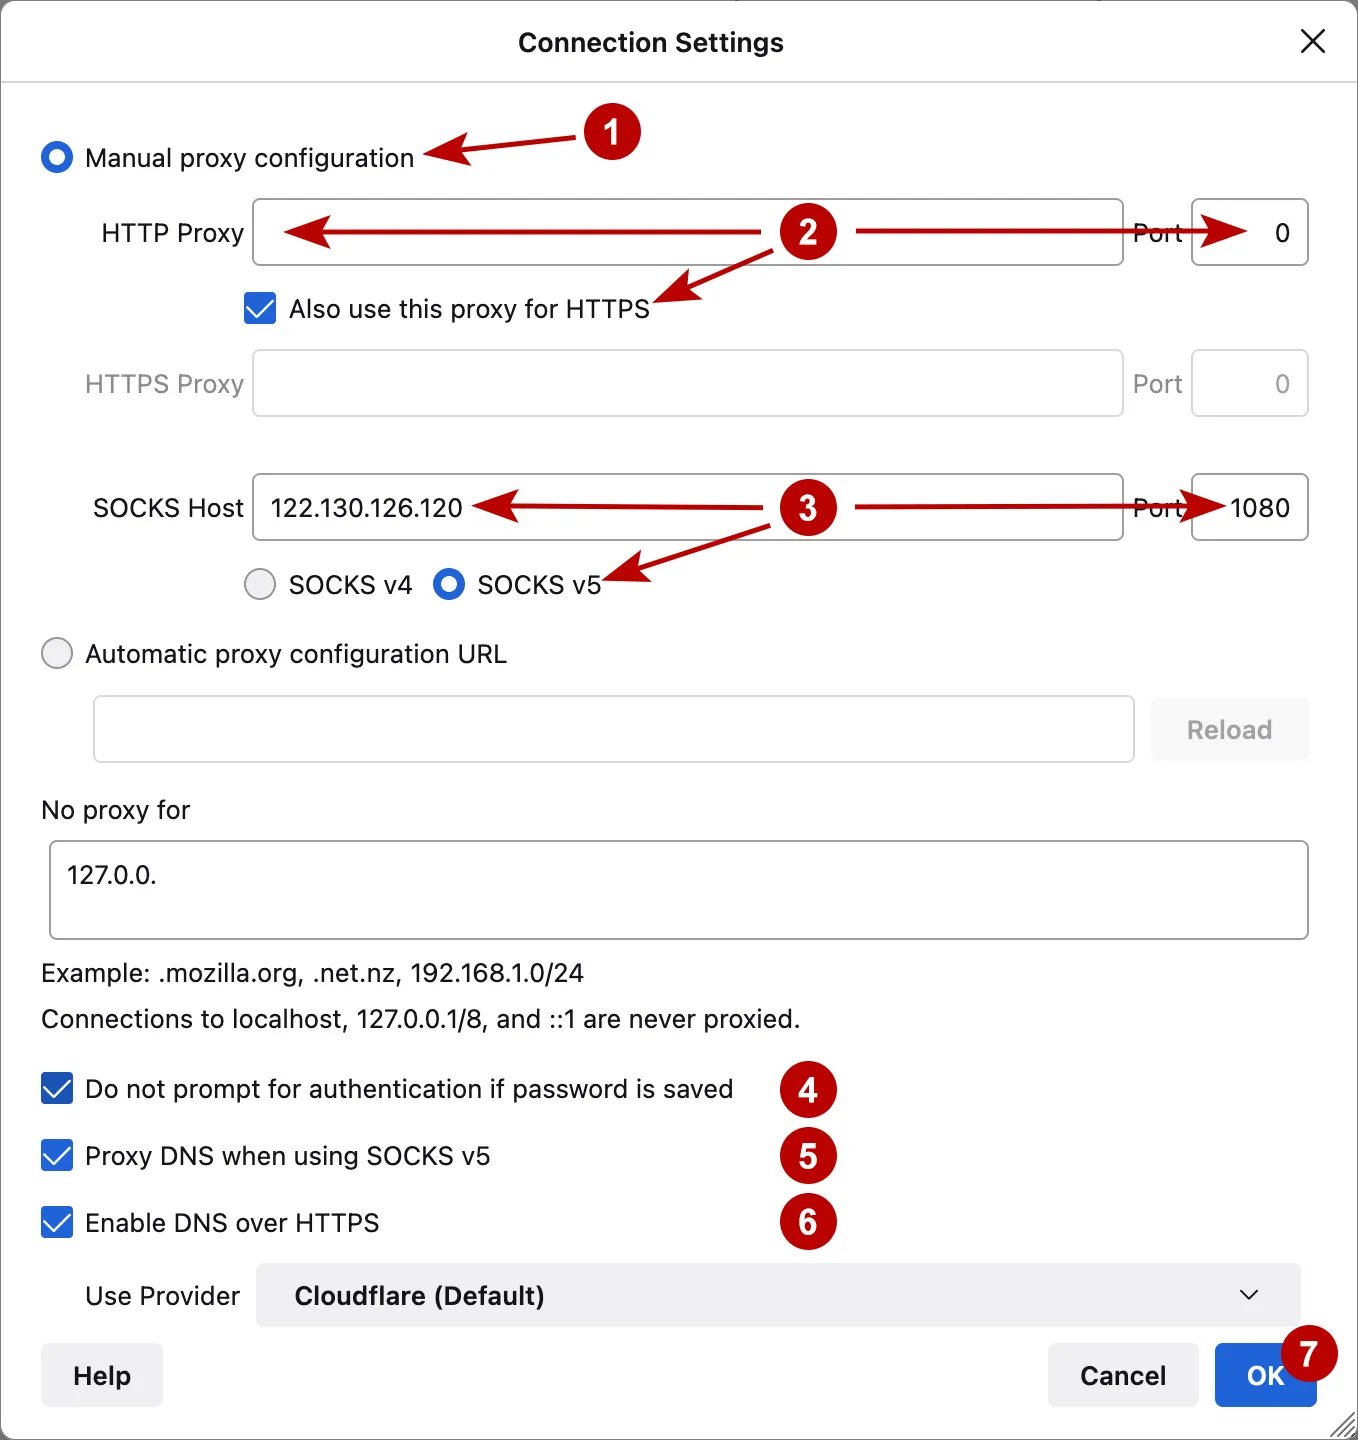Image resolution: width=1358 pixels, height=1440 pixels.
Task: Click the Reload button
Action: pyautogui.click(x=1229, y=729)
